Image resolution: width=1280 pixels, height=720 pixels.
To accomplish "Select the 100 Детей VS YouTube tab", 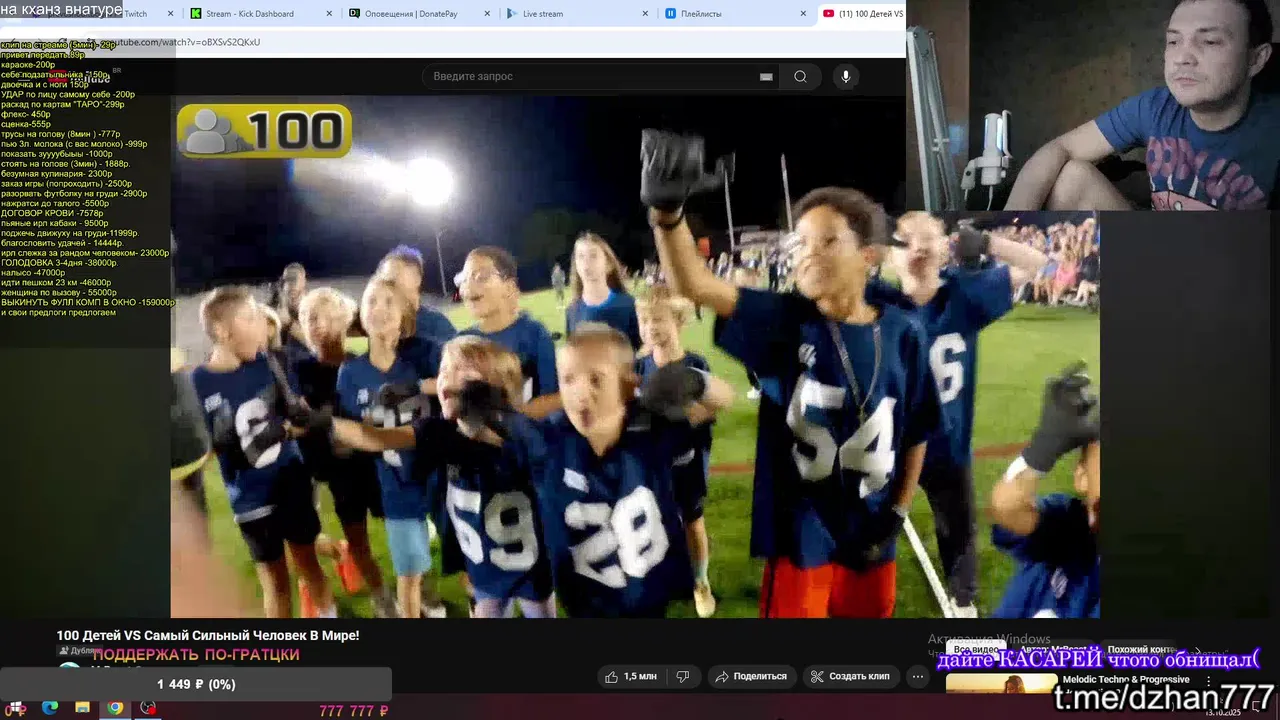I will (x=862, y=14).
